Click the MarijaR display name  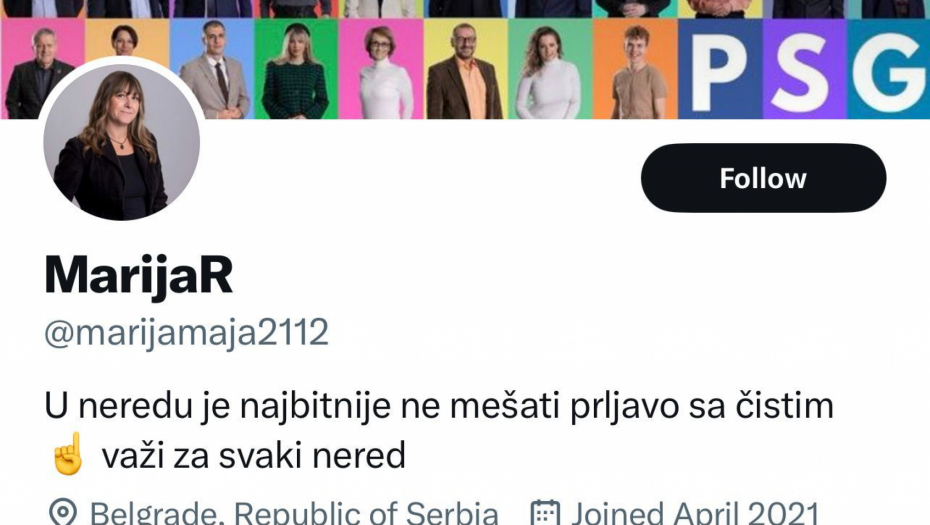[139, 275]
